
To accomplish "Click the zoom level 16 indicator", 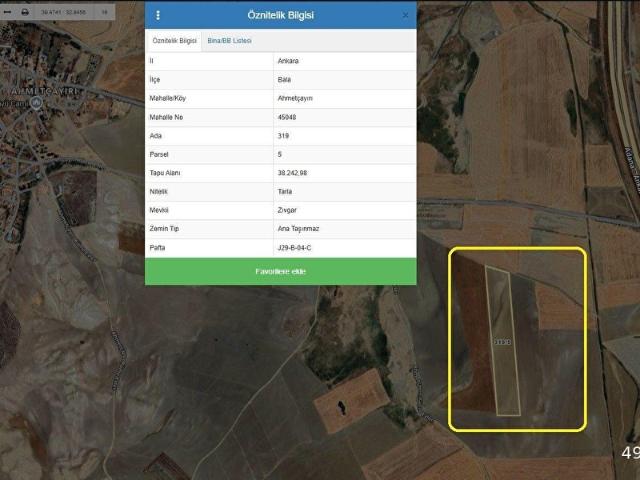I will point(105,11).
